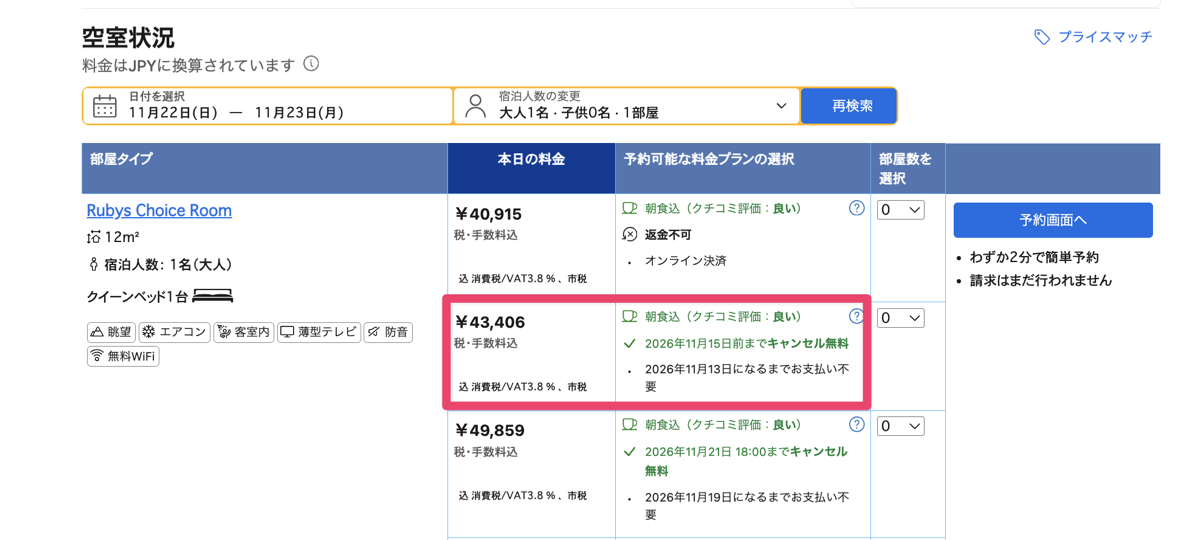Click the 予約画面へ reserve button

1053,220
